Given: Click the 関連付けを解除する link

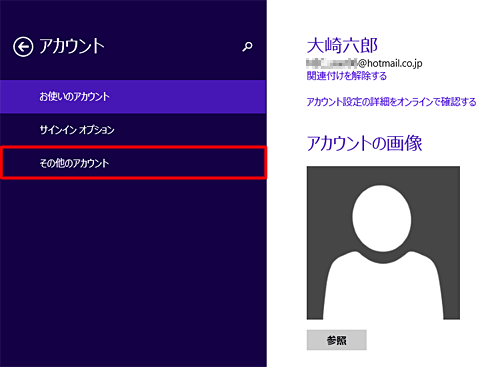Looking at the screenshot, I should click(x=347, y=76).
